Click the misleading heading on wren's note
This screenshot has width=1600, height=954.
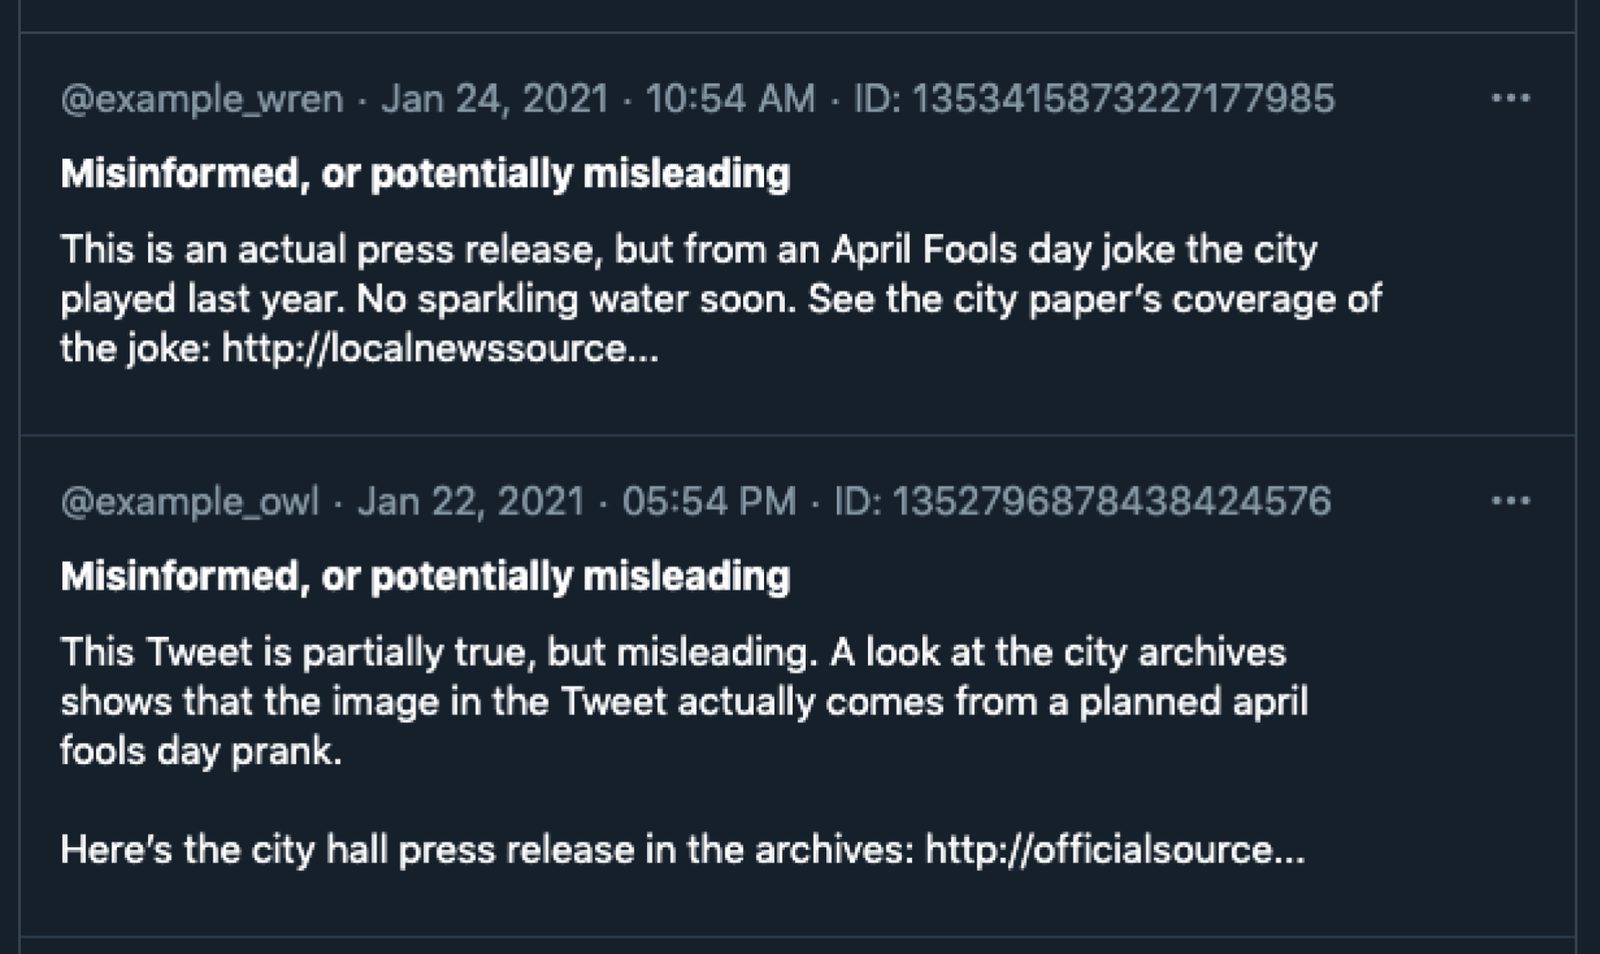click(425, 174)
